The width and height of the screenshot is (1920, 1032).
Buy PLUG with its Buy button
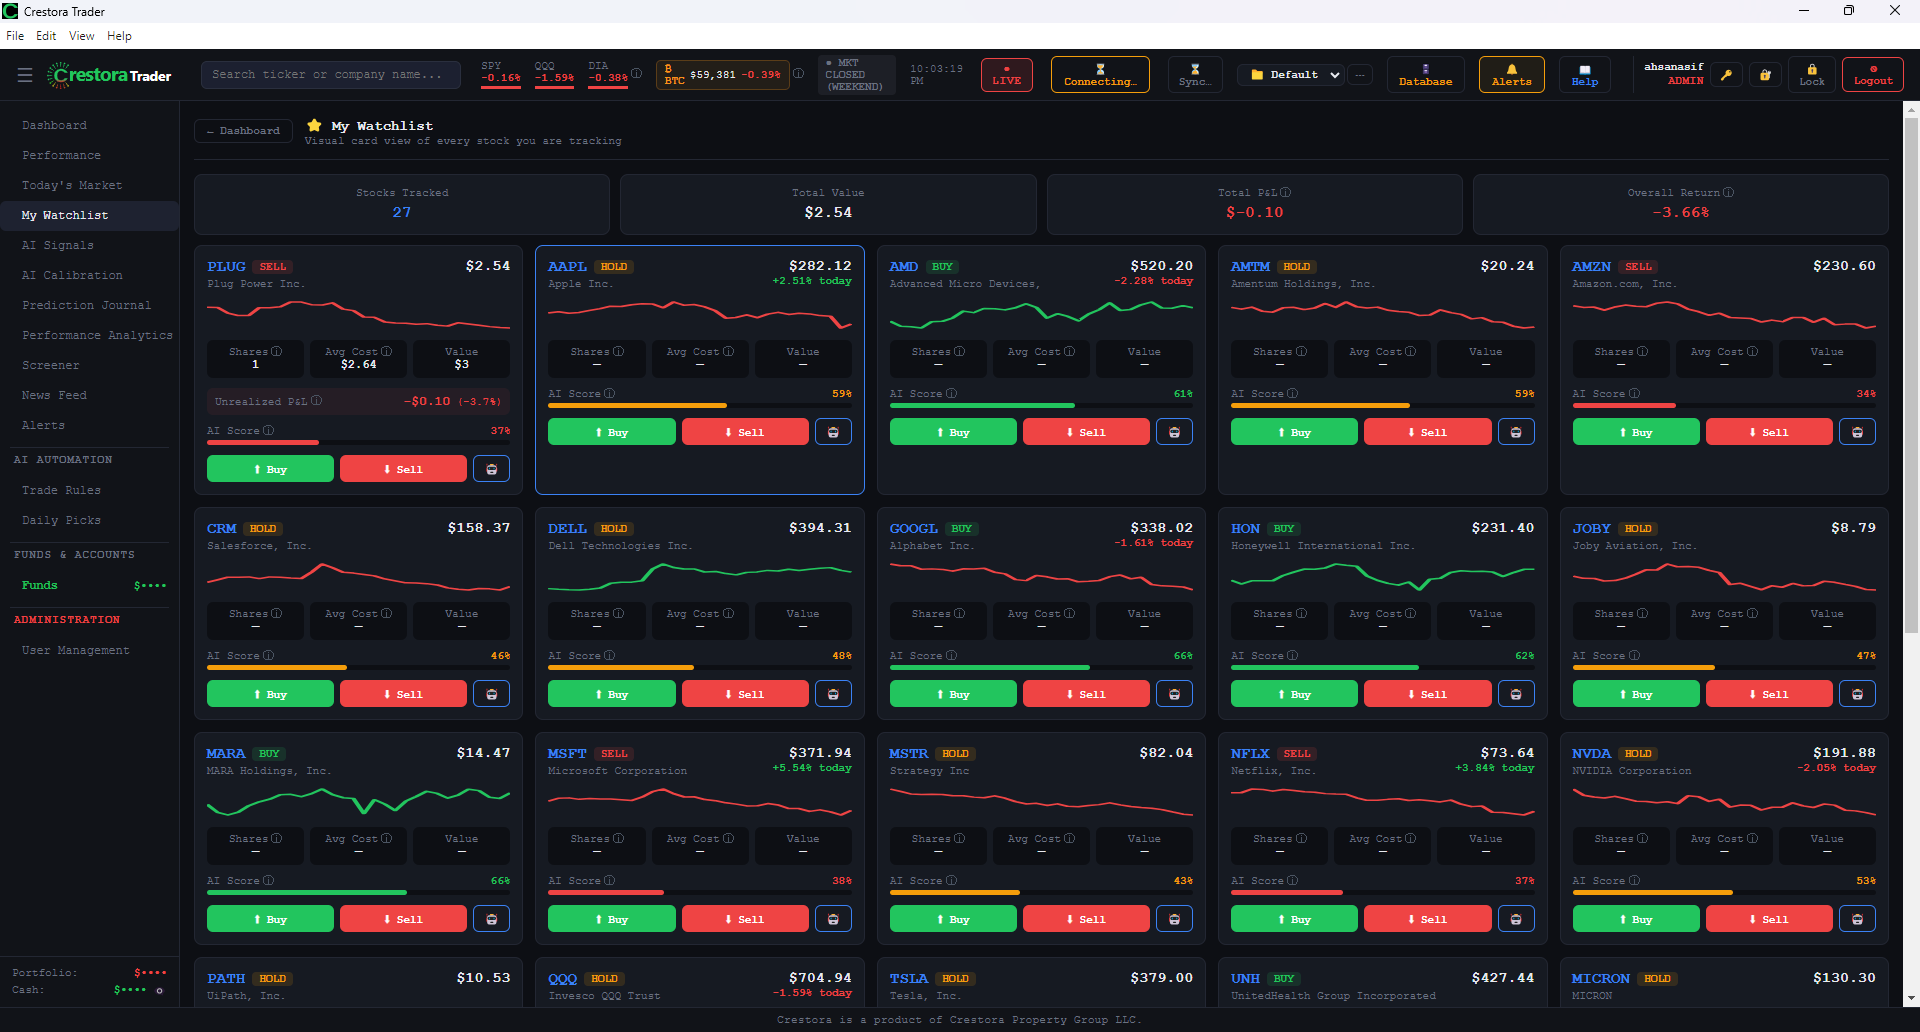[x=270, y=469]
